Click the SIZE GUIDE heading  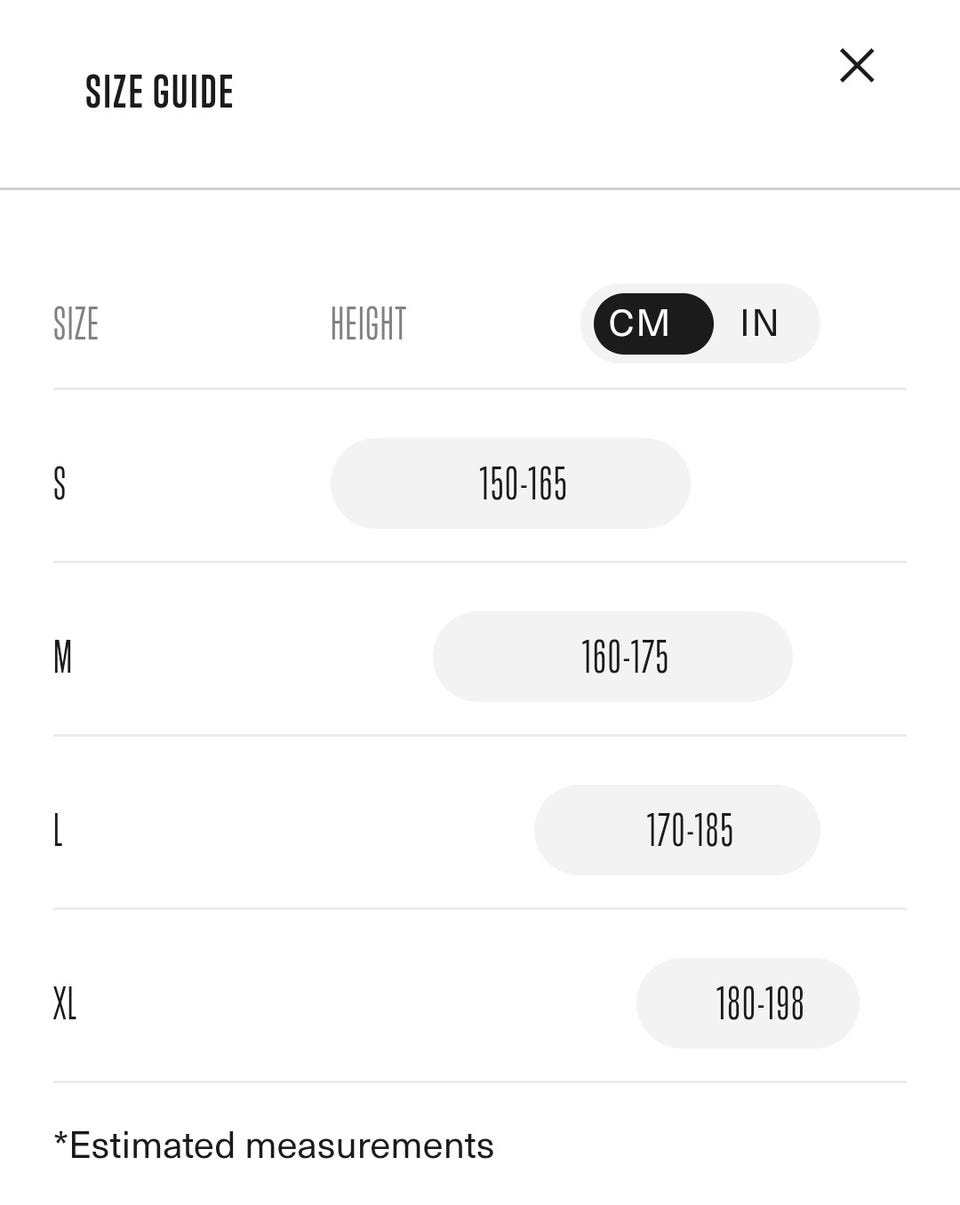159,93
